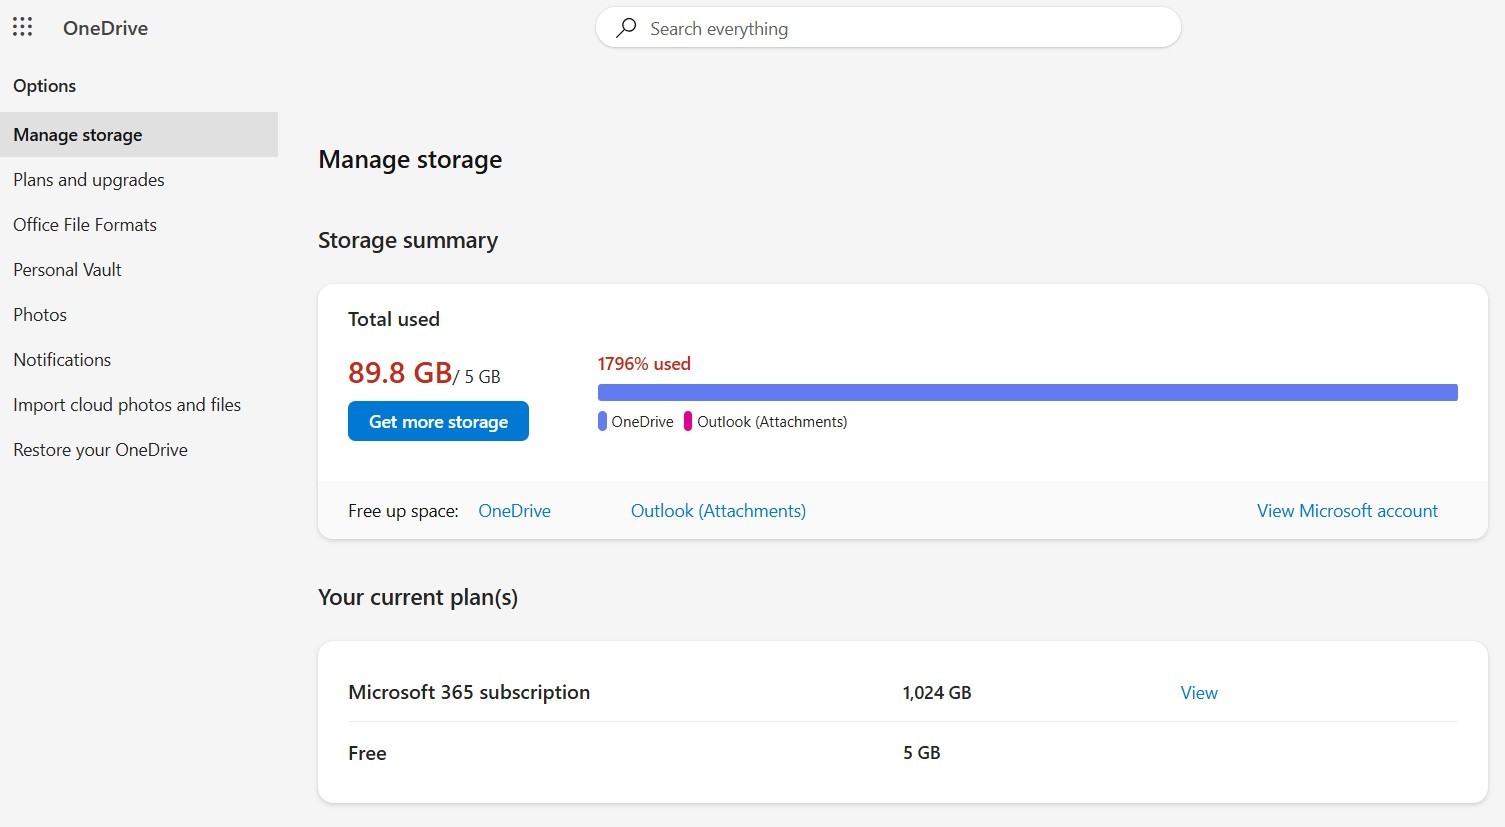This screenshot has height=827, width=1505.
Task: Click the OneDrive header title
Action: [x=105, y=28]
